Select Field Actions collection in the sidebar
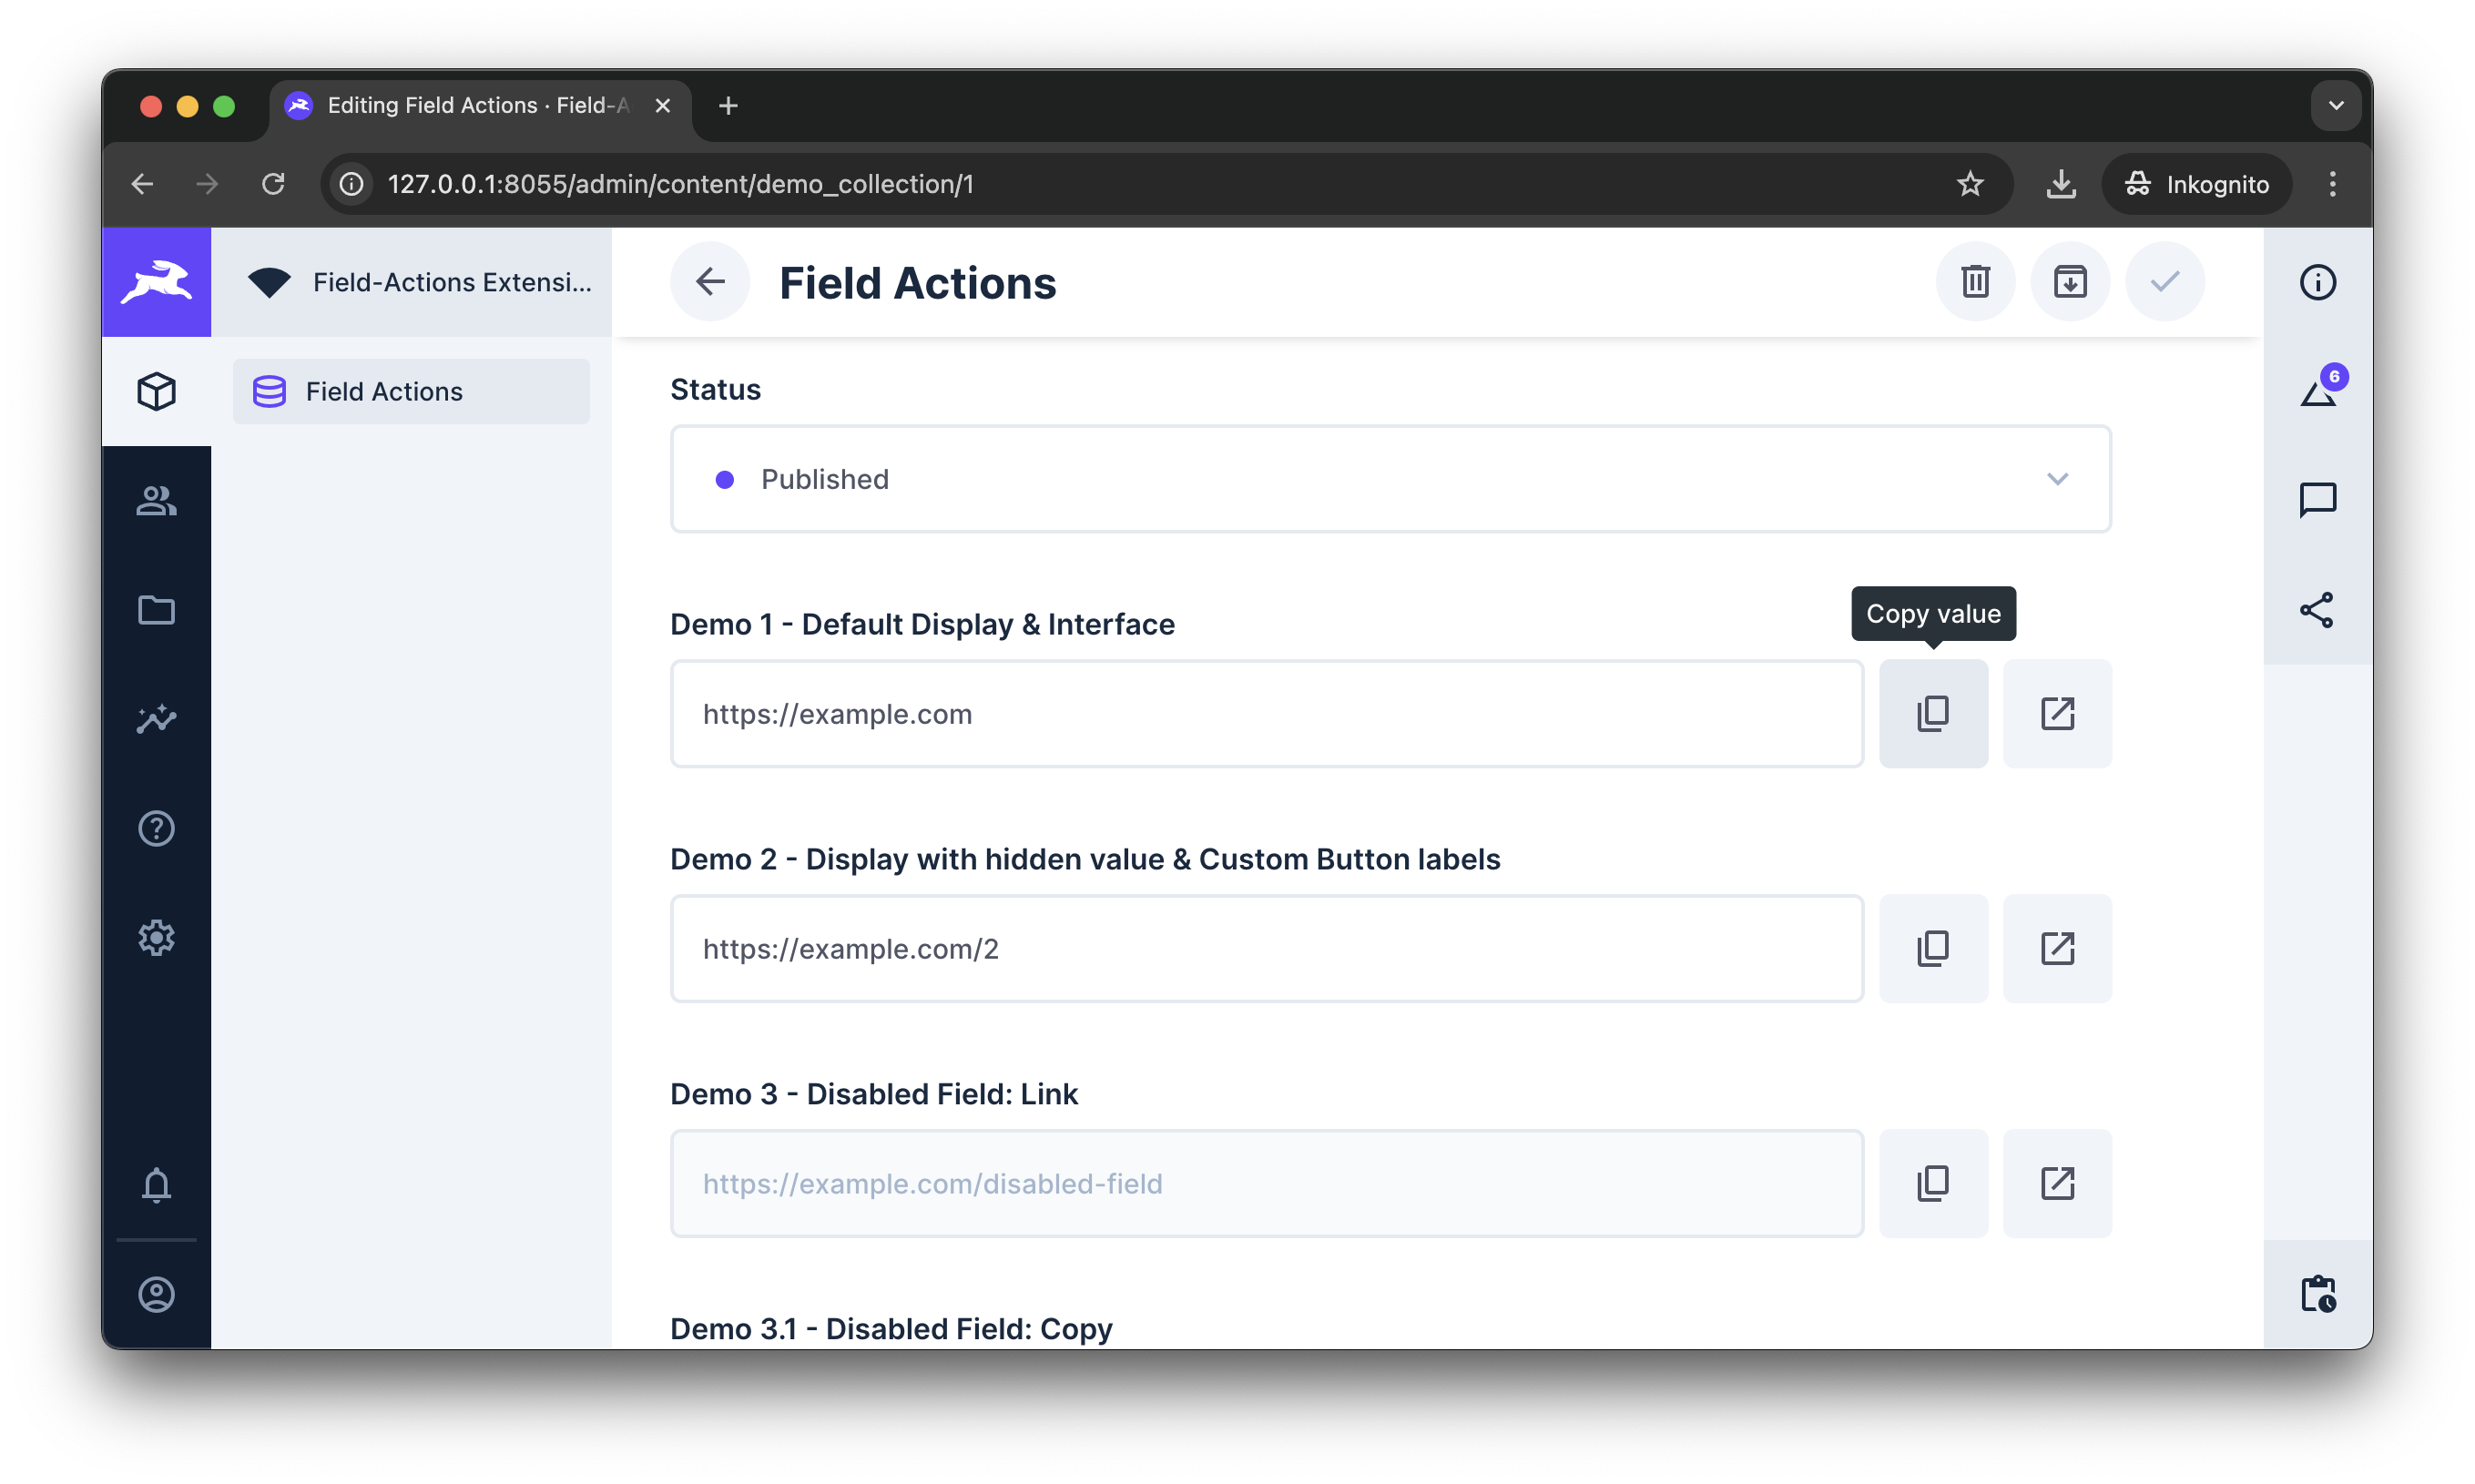 411,391
